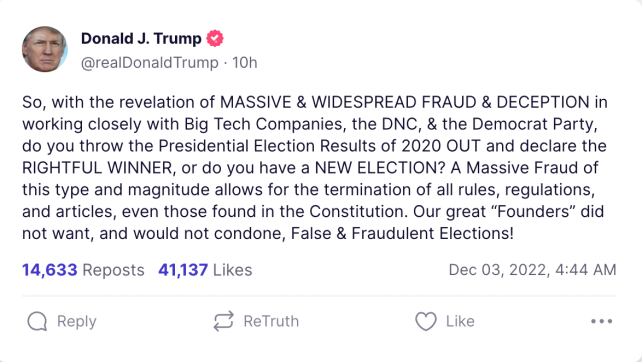Click the ReTruth arrows icon
The height and width of the screenshot is (362, 642).
(224, 321)
